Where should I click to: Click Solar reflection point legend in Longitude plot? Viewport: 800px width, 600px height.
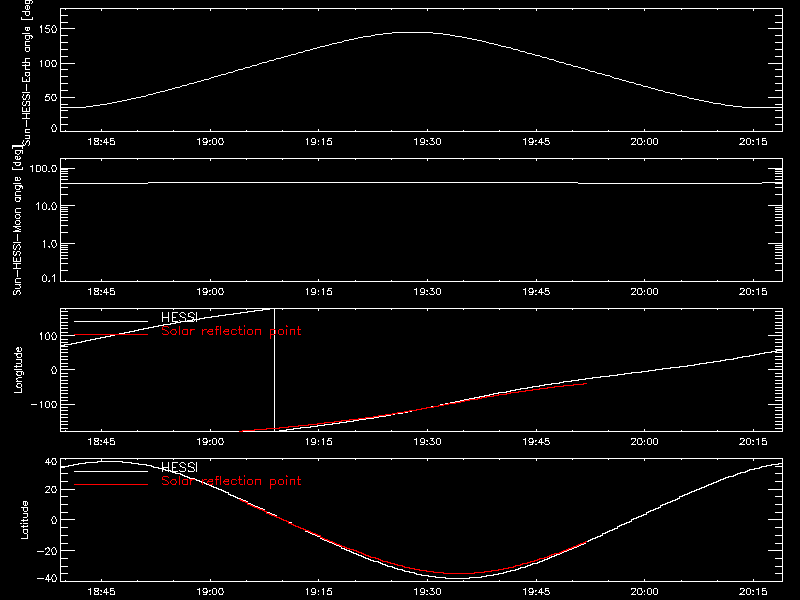tap(231, 331)
